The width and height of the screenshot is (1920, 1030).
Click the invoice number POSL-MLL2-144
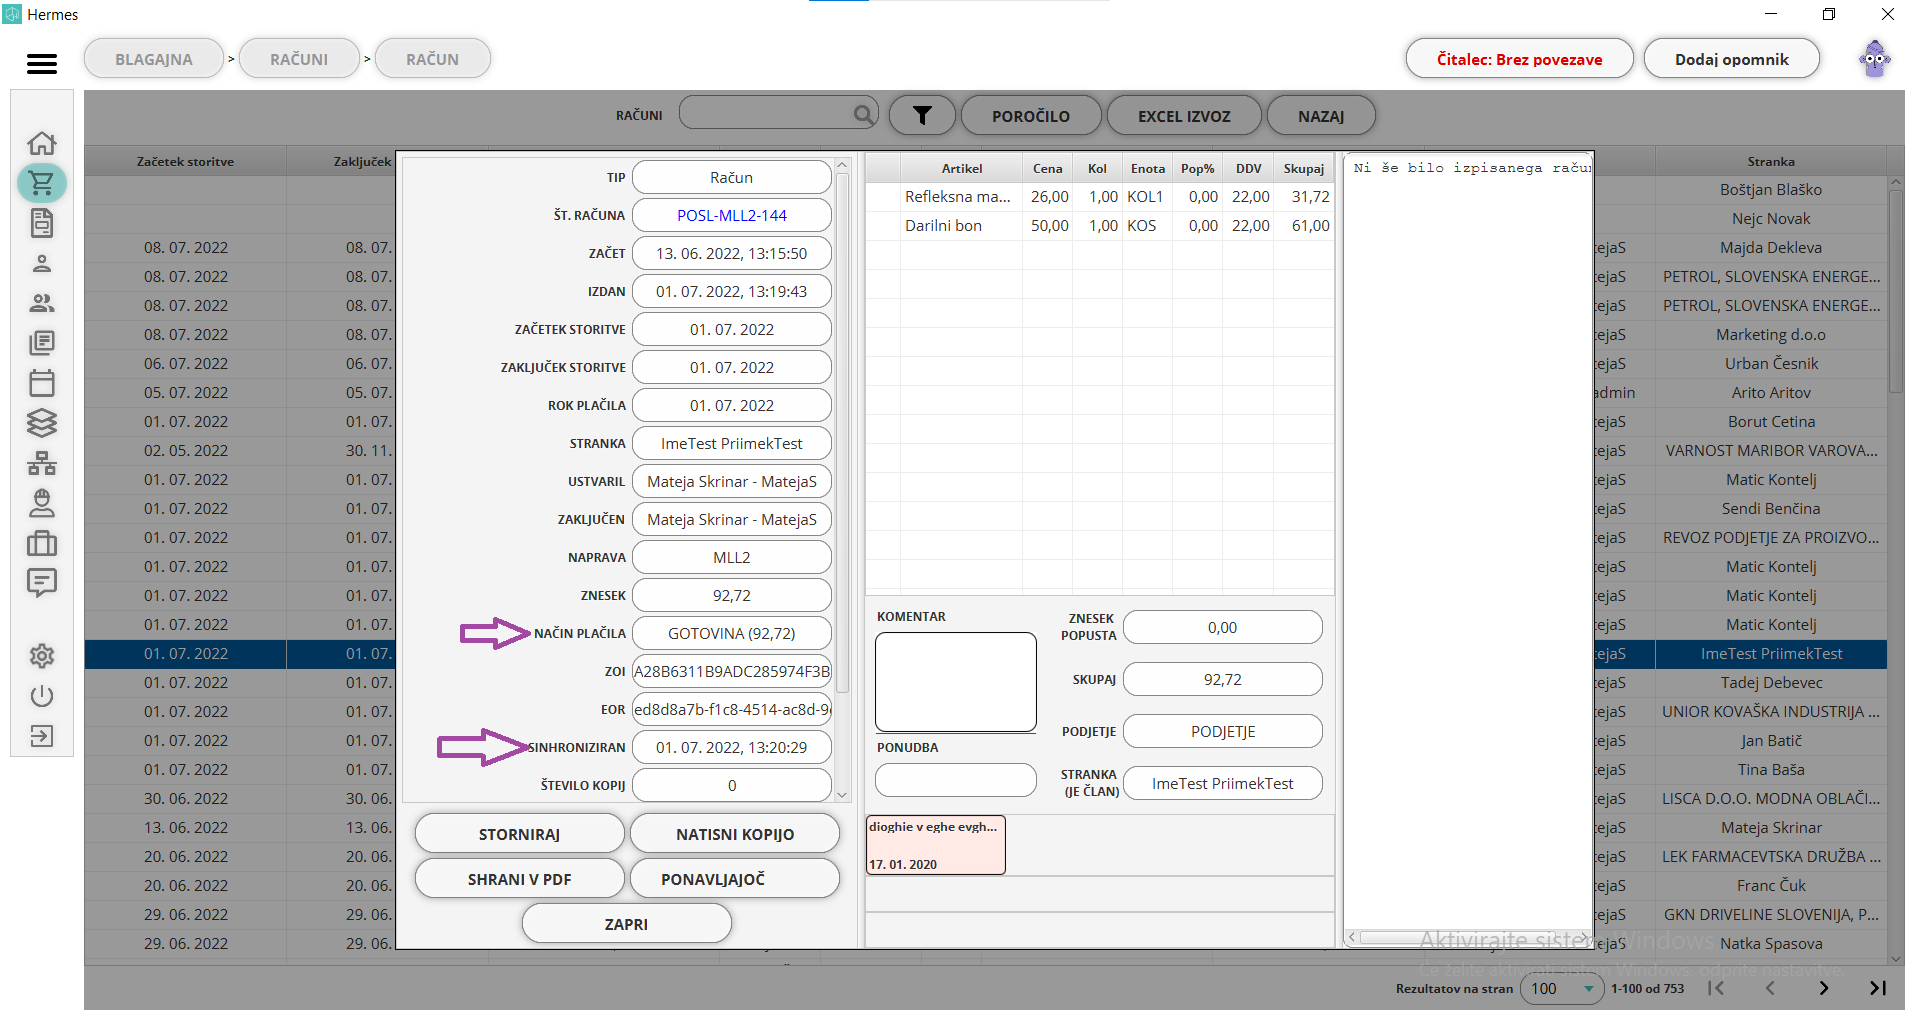coord(732,215)
